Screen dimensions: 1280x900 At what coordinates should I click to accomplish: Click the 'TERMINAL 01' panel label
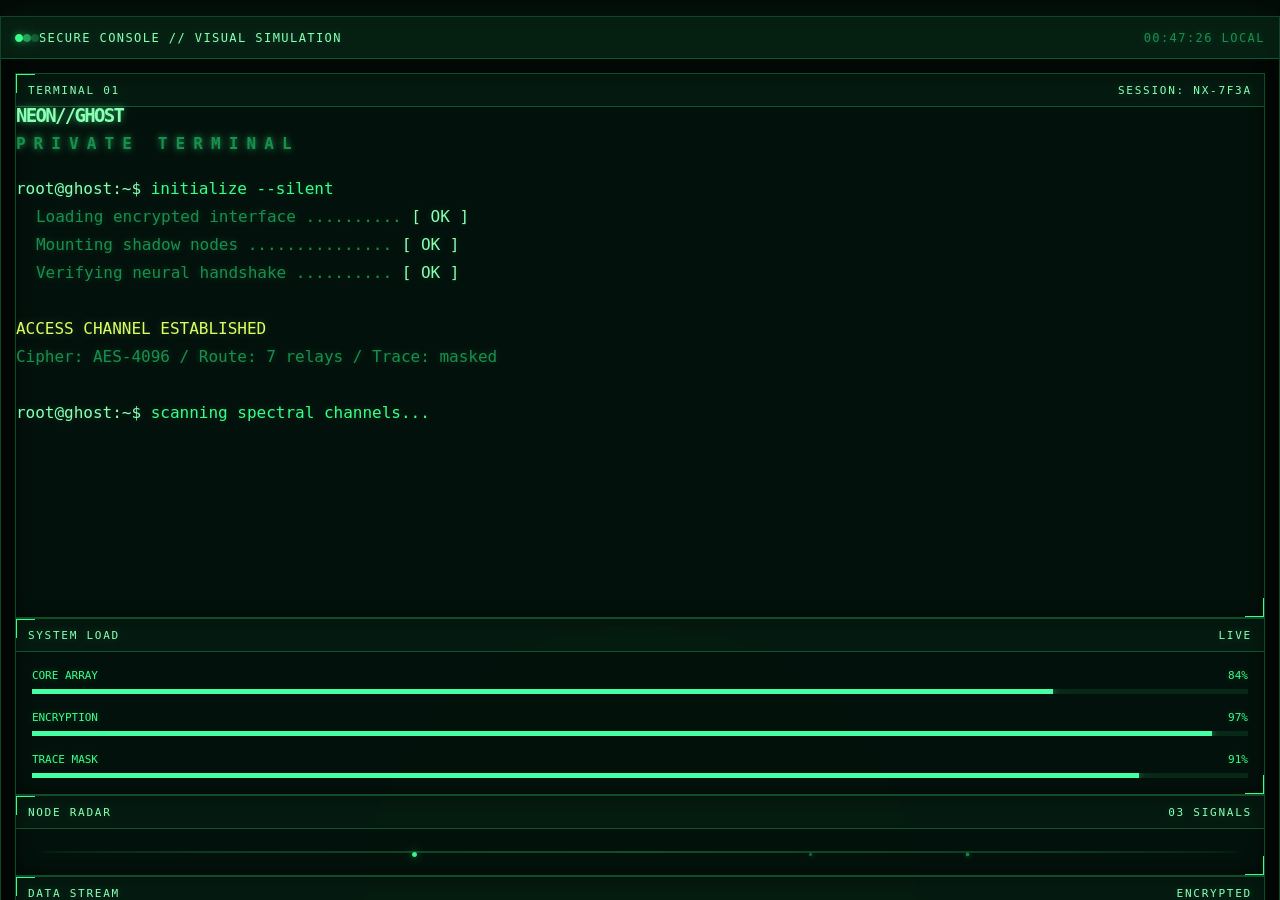click(74, 90)
